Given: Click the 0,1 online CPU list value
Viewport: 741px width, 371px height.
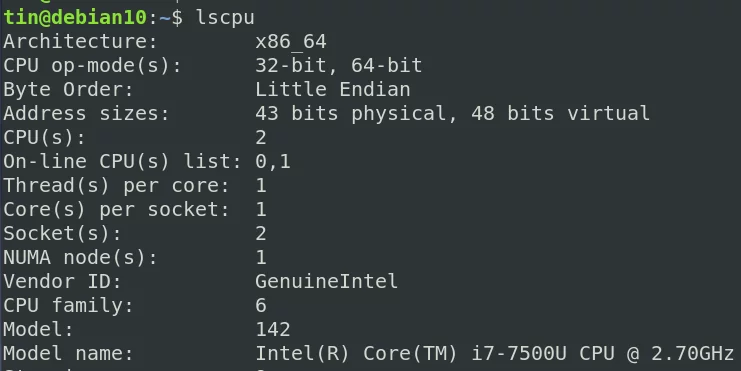Looking at the screenshot, I should 273,162.
